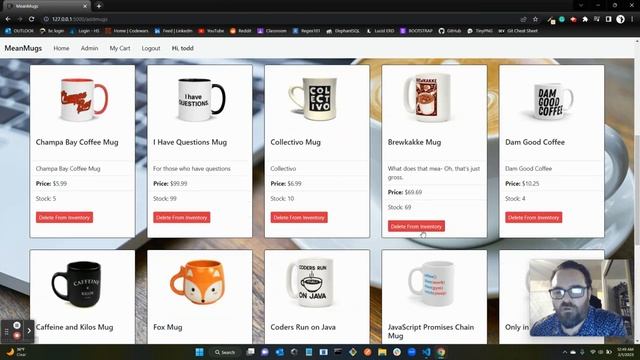Open the Feed | LinkedIn bookmark
Image resolution: width=640 pixels, height=360 pixels.
(173, 31)
